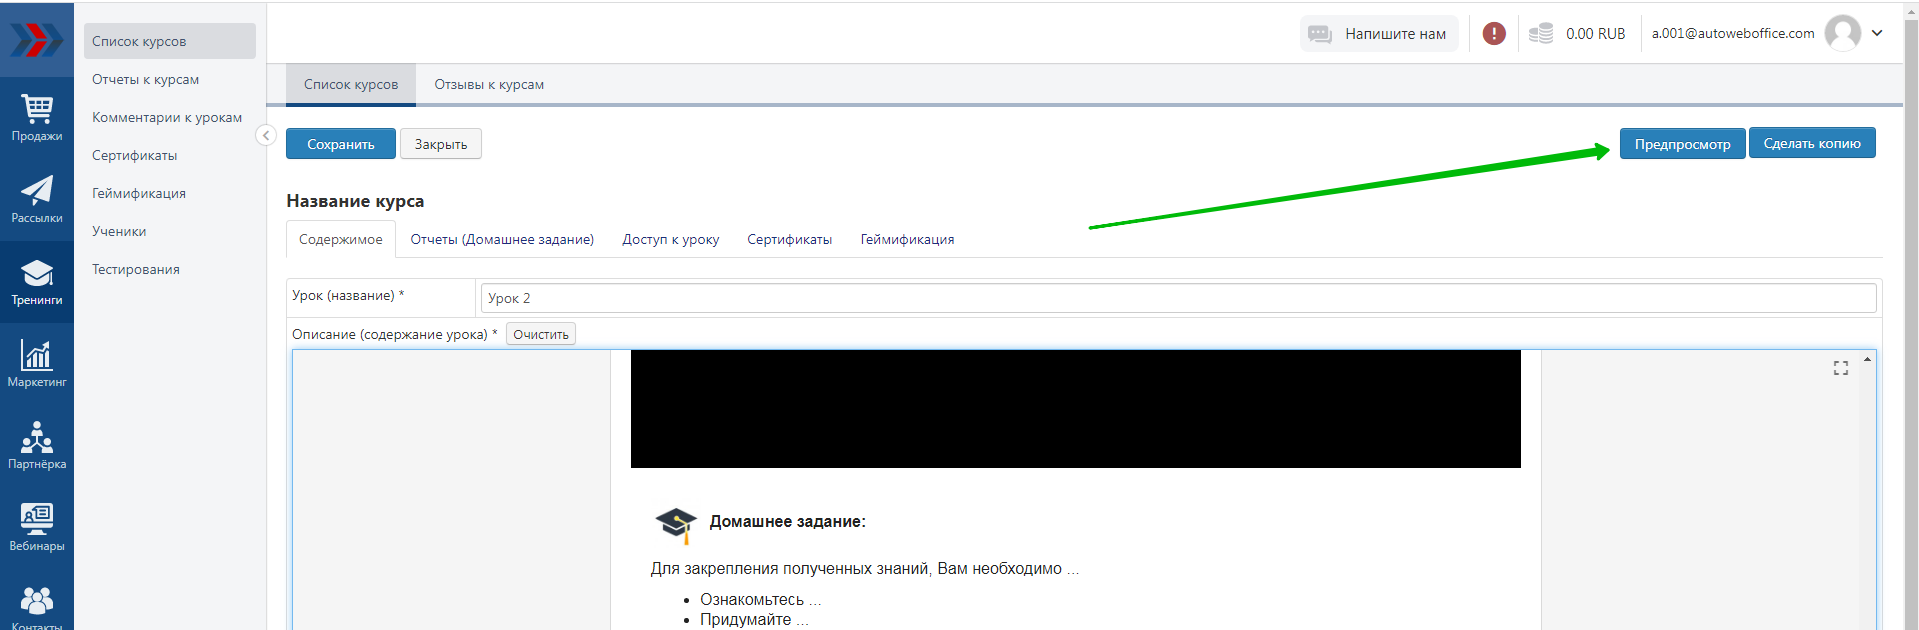
Task: Click the Предпросмотр button
Action: [x=1682, y=144]
